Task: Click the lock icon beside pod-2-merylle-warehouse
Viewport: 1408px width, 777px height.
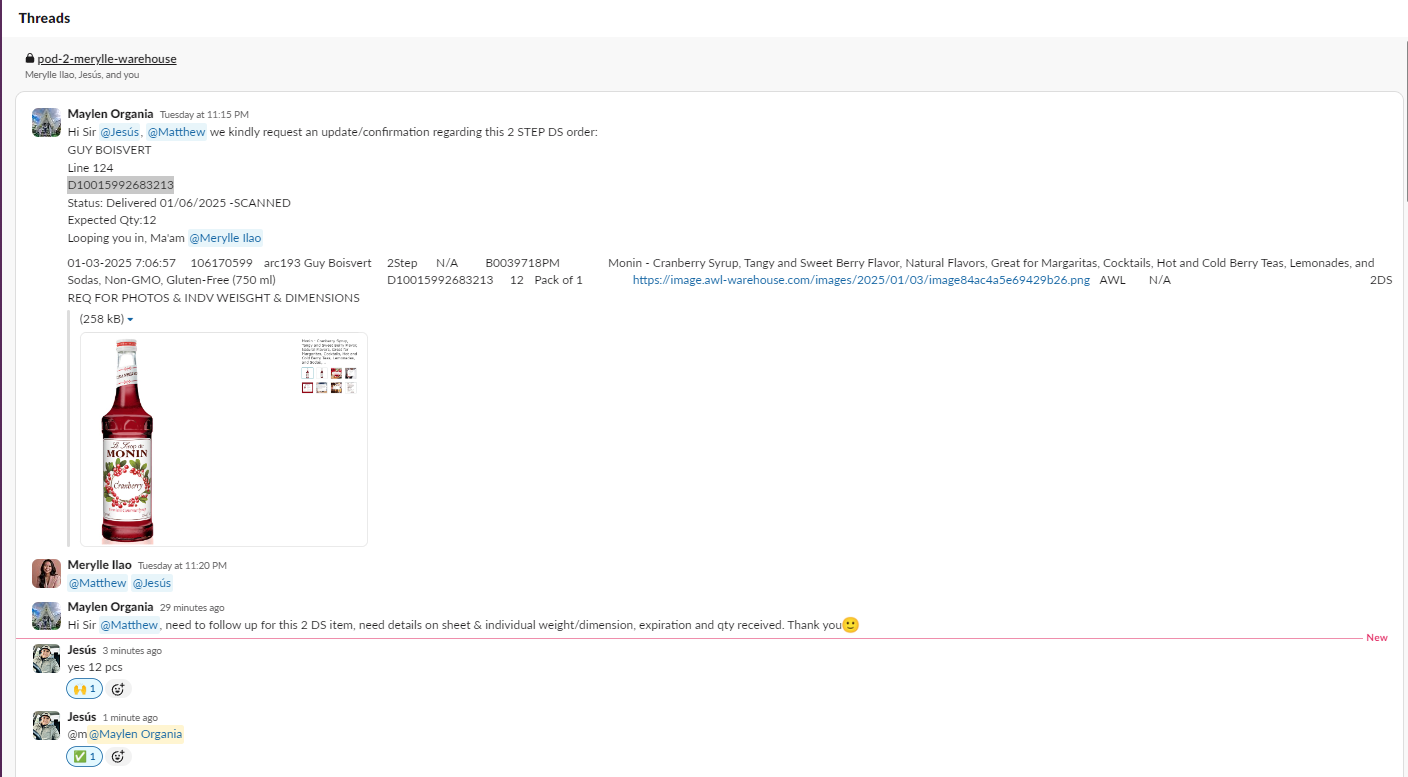Action: pos(30,59)
